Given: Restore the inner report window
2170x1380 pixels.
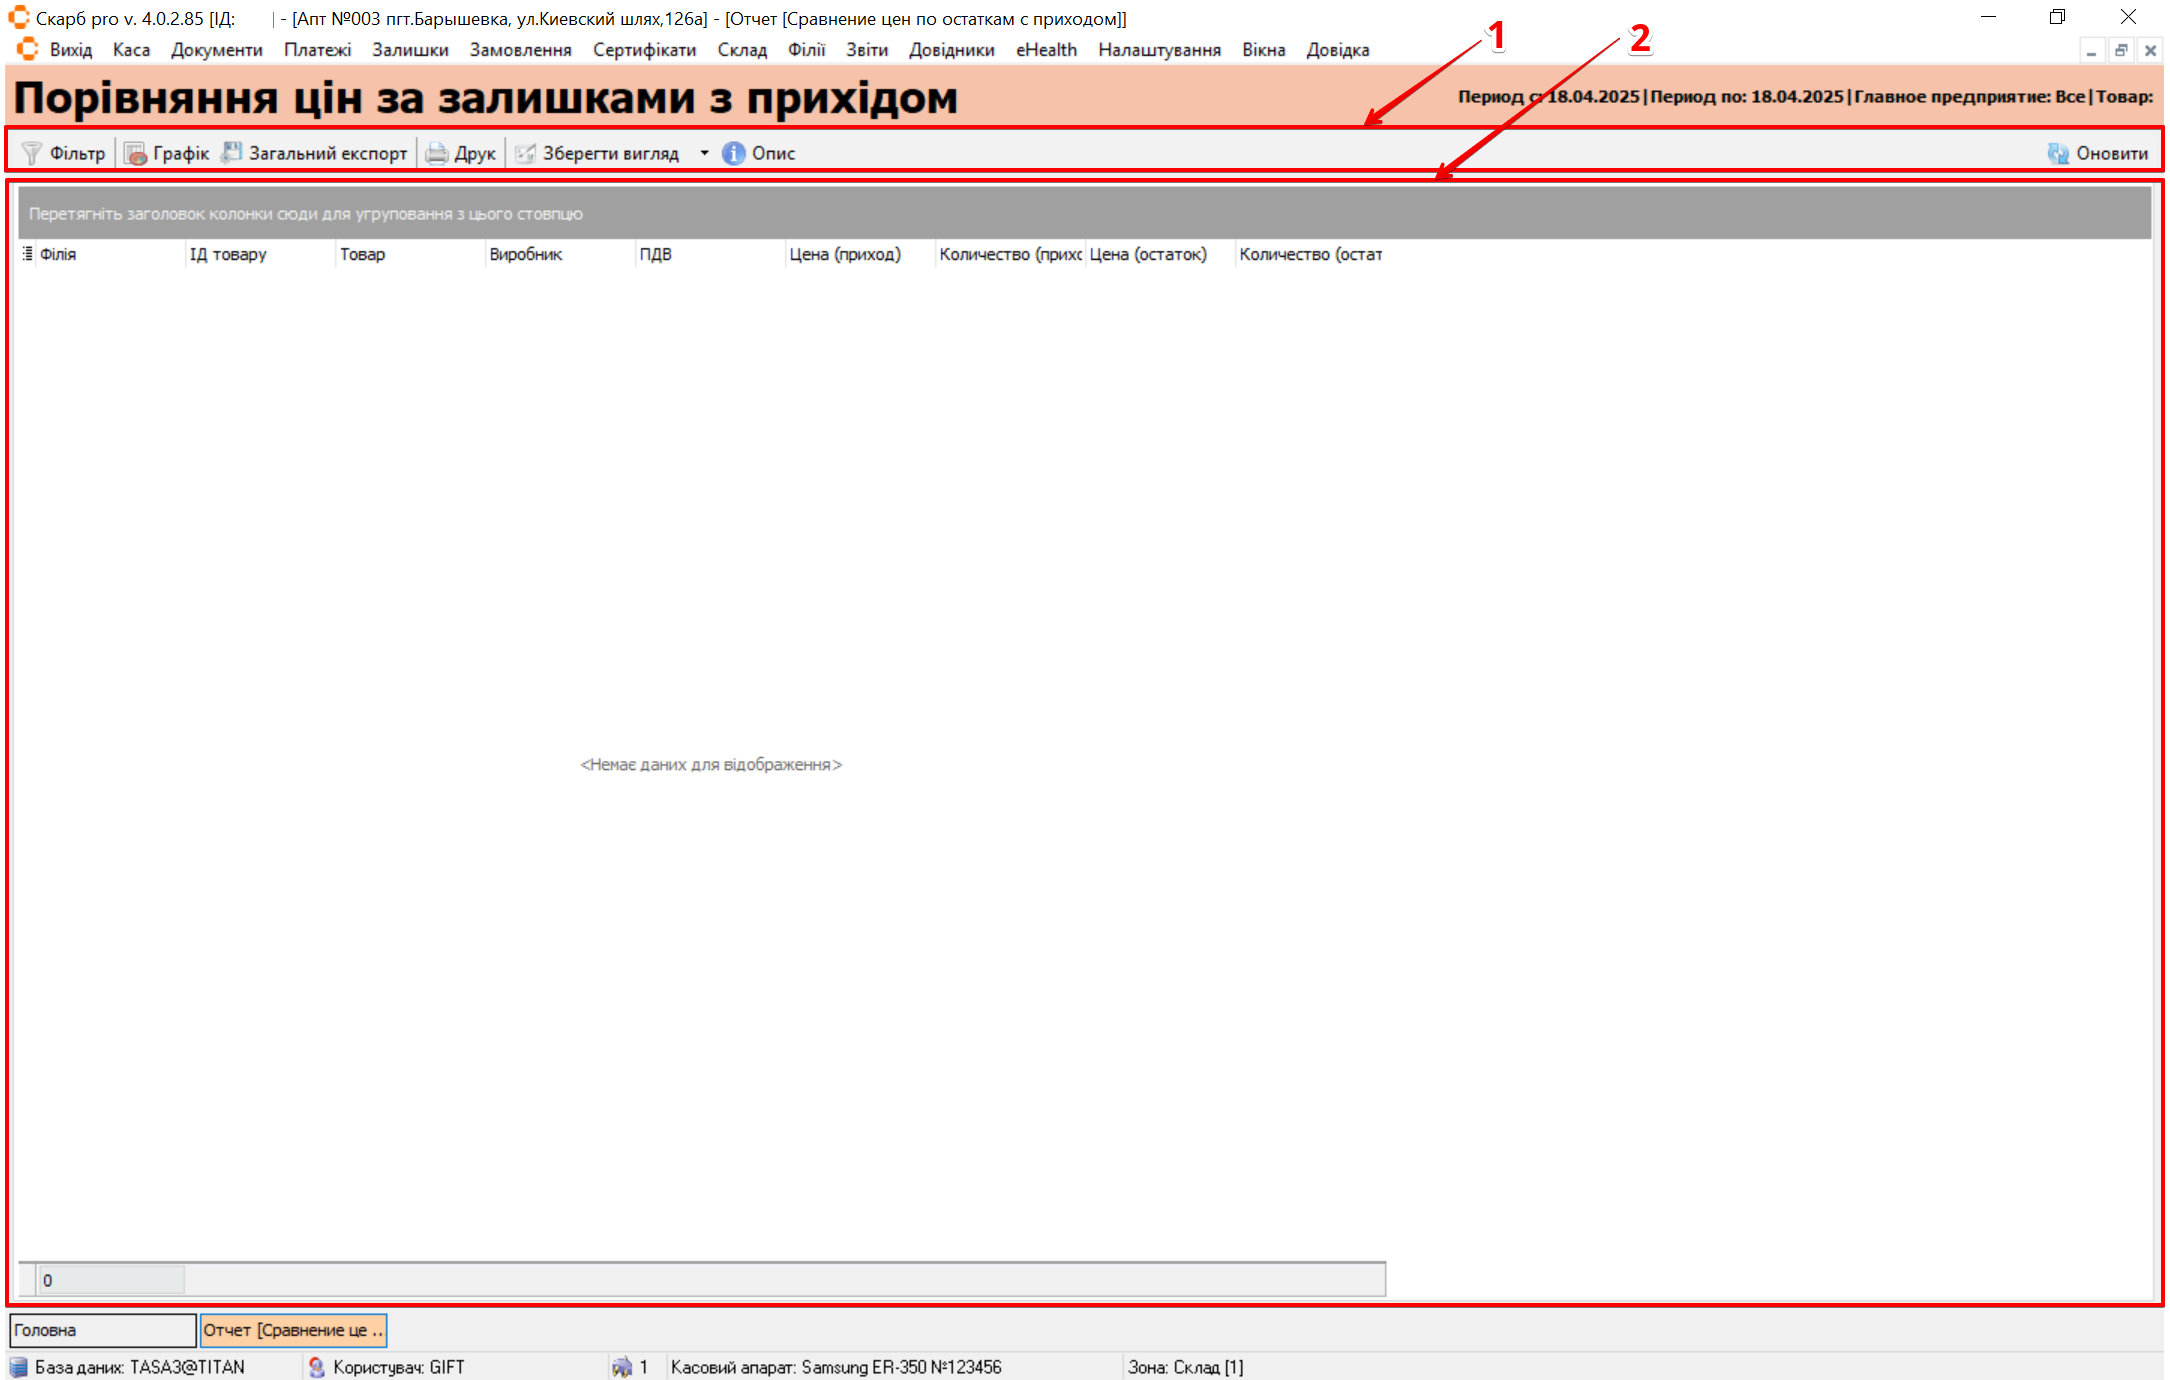Looking at the screenshot, I should [2120, 50].
